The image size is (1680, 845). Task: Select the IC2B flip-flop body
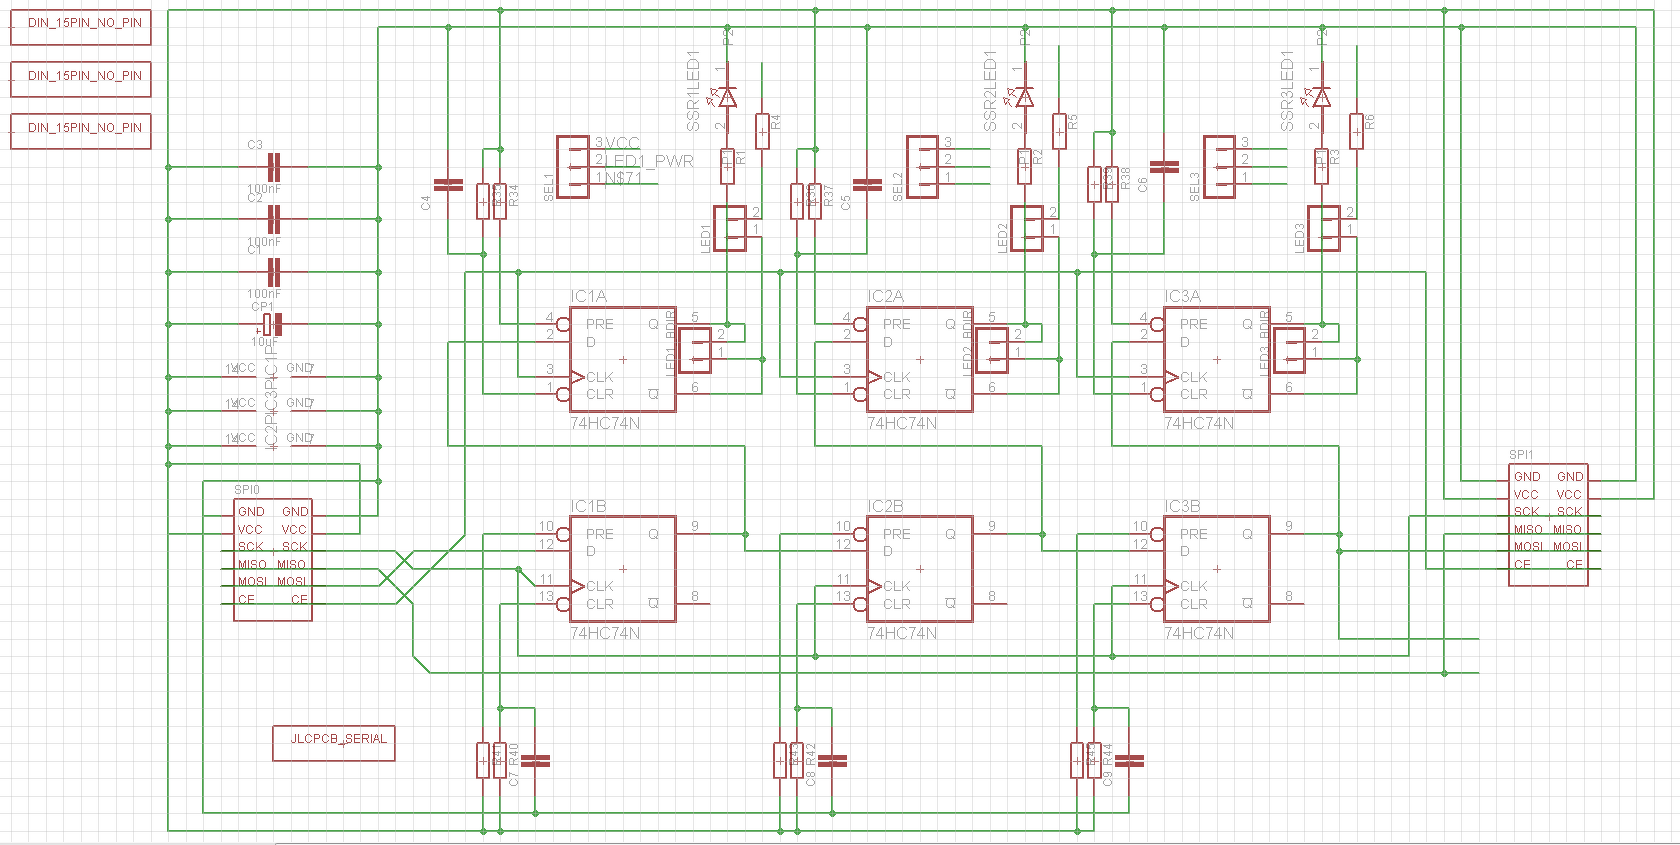919,569
